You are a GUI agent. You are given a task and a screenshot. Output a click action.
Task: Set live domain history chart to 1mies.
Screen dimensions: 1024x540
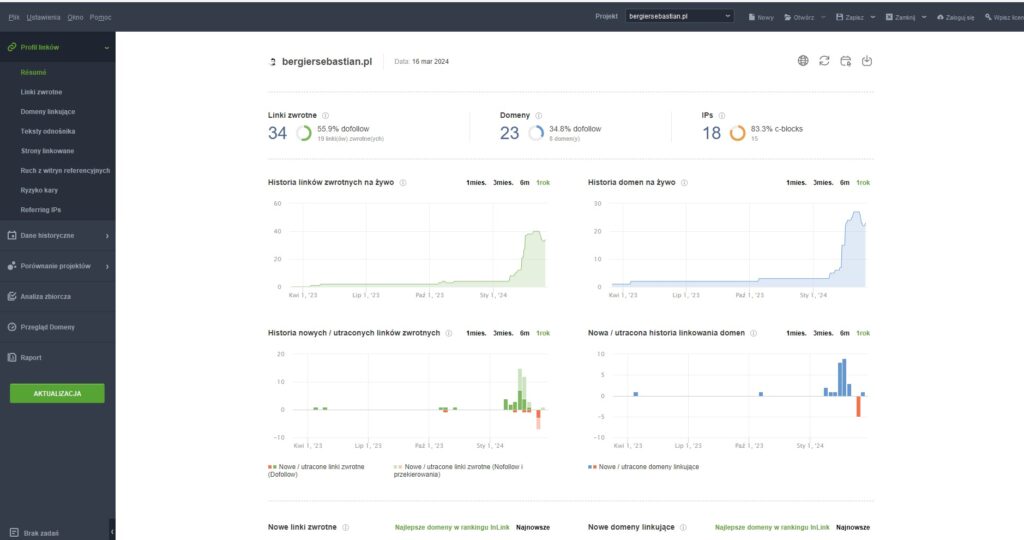tap(796, 183)
